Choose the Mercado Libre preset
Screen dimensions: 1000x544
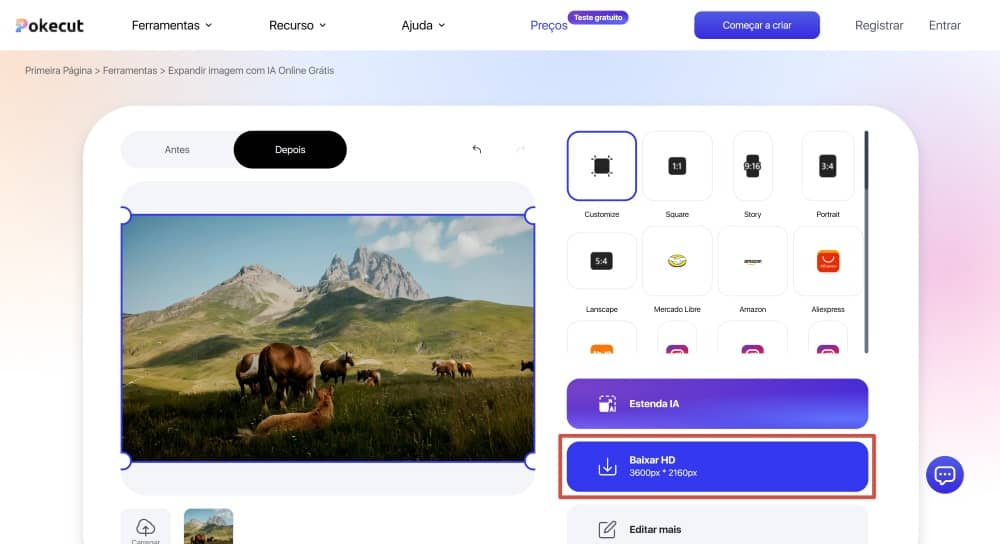click(x=677, y=261)
